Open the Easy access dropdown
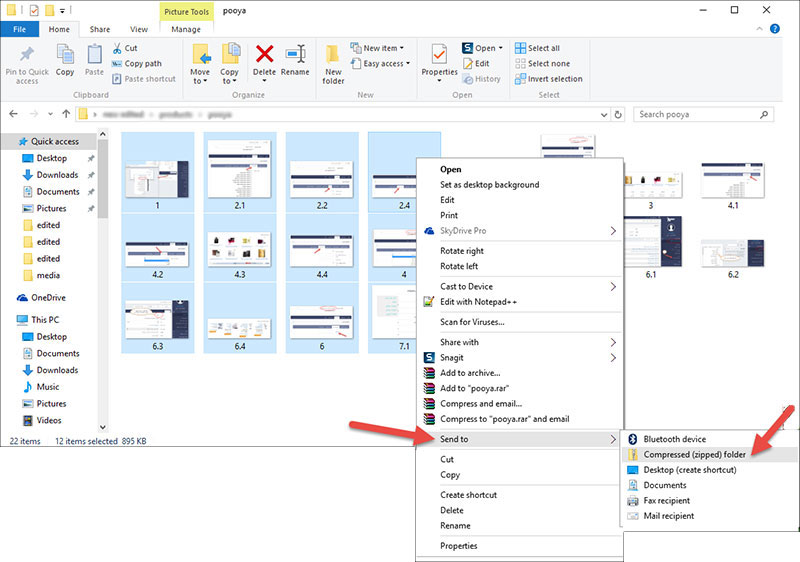 (x=384, y=64)
